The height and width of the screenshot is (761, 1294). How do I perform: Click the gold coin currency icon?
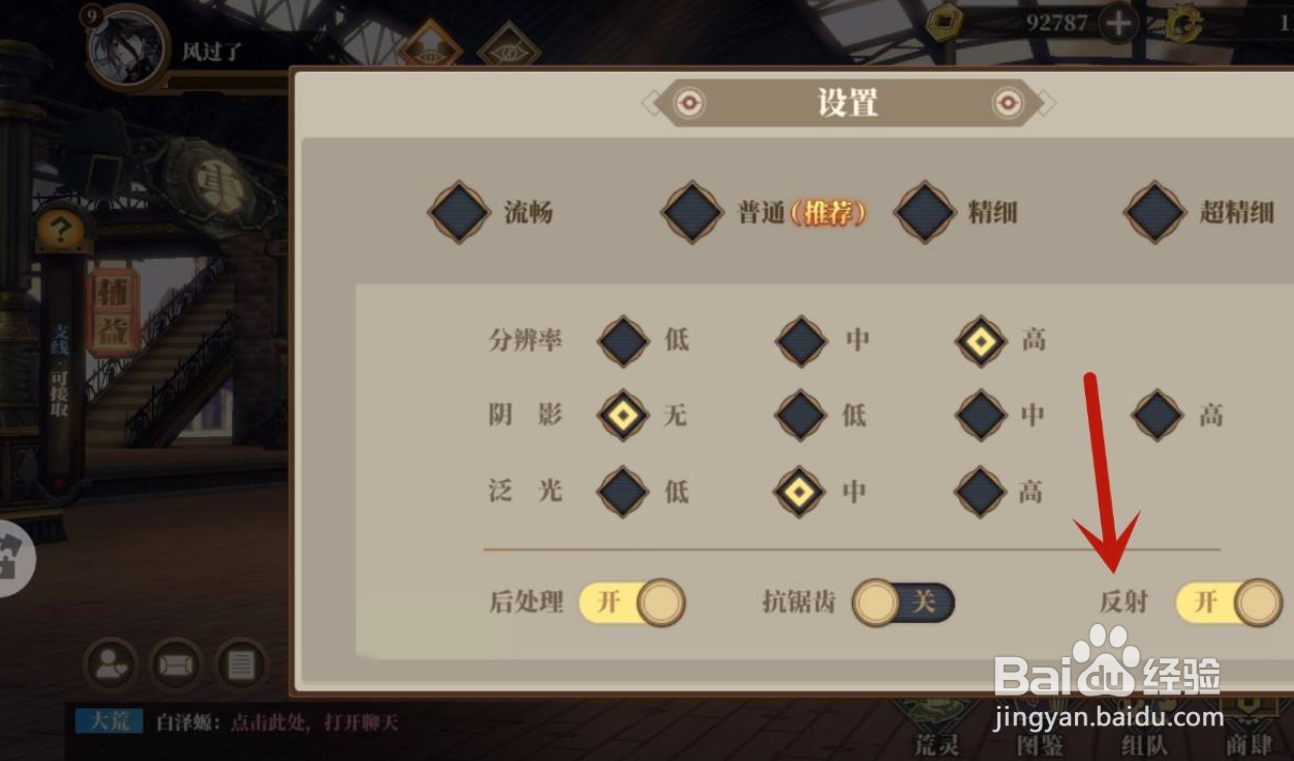pyautogui.click(x=943, y=23)
